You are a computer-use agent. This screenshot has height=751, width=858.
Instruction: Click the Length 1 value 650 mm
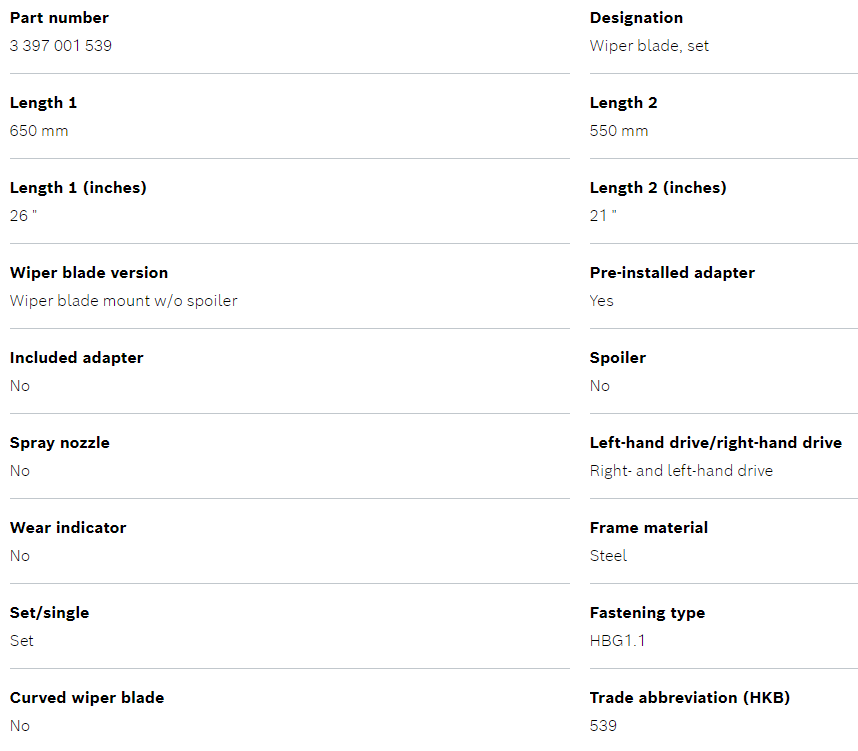tap(39, 131)
